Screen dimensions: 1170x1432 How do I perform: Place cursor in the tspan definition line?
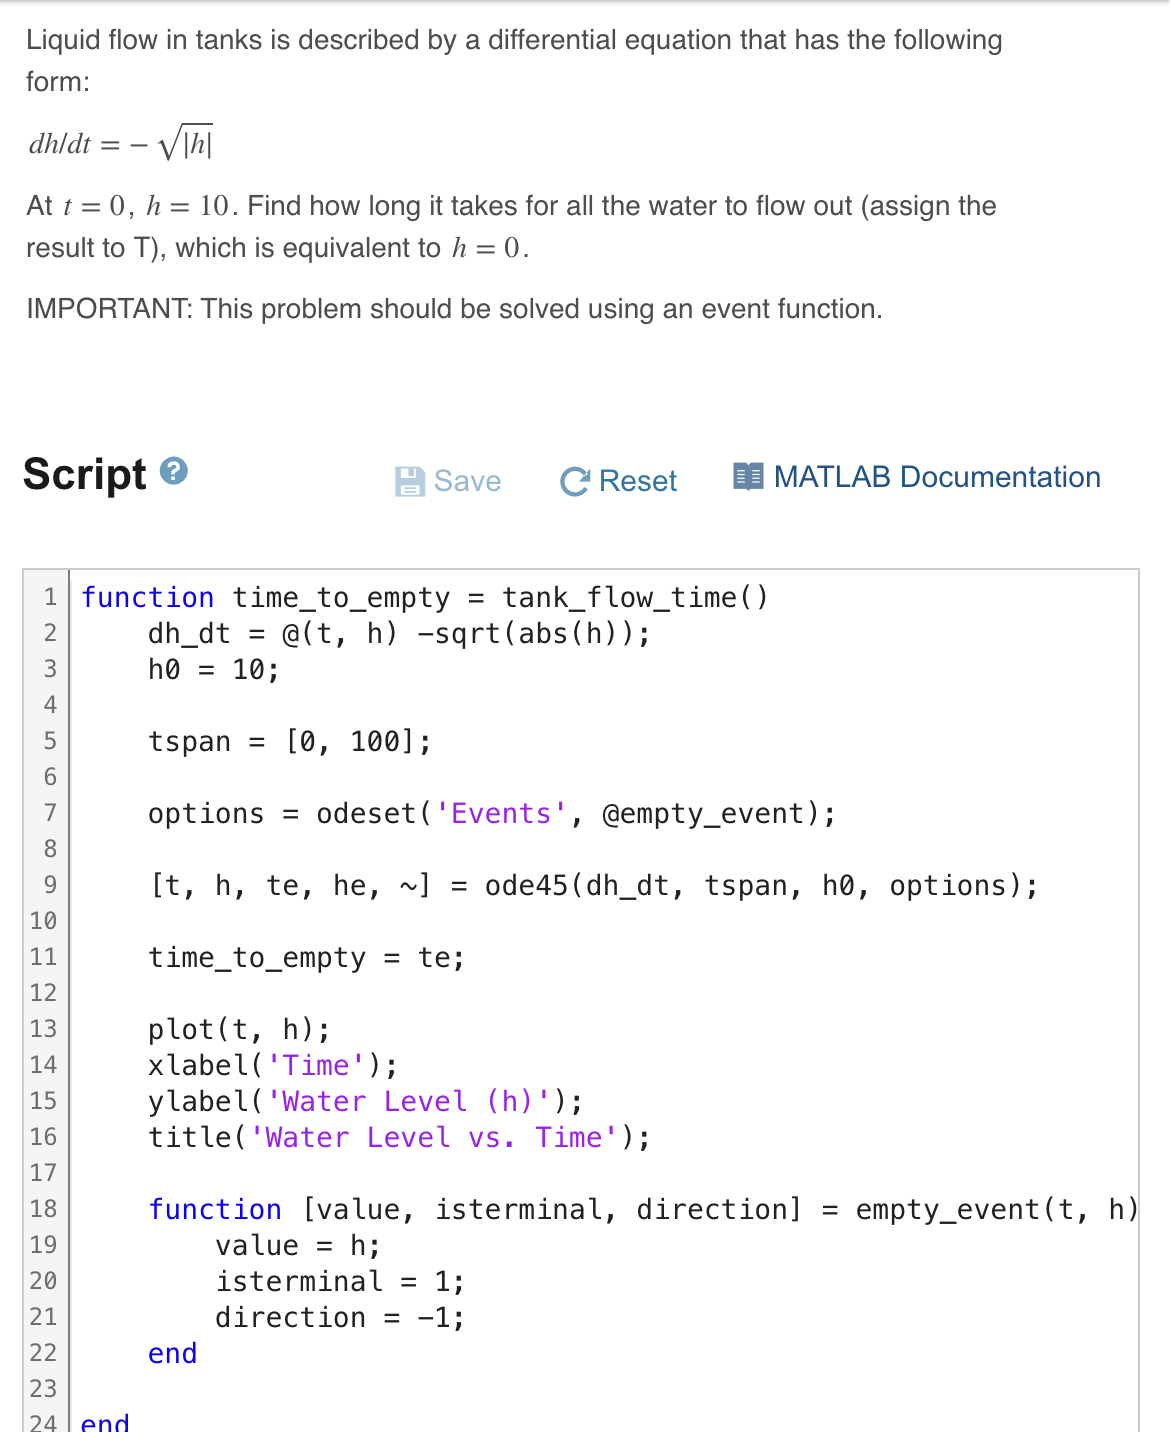point(290,741)
